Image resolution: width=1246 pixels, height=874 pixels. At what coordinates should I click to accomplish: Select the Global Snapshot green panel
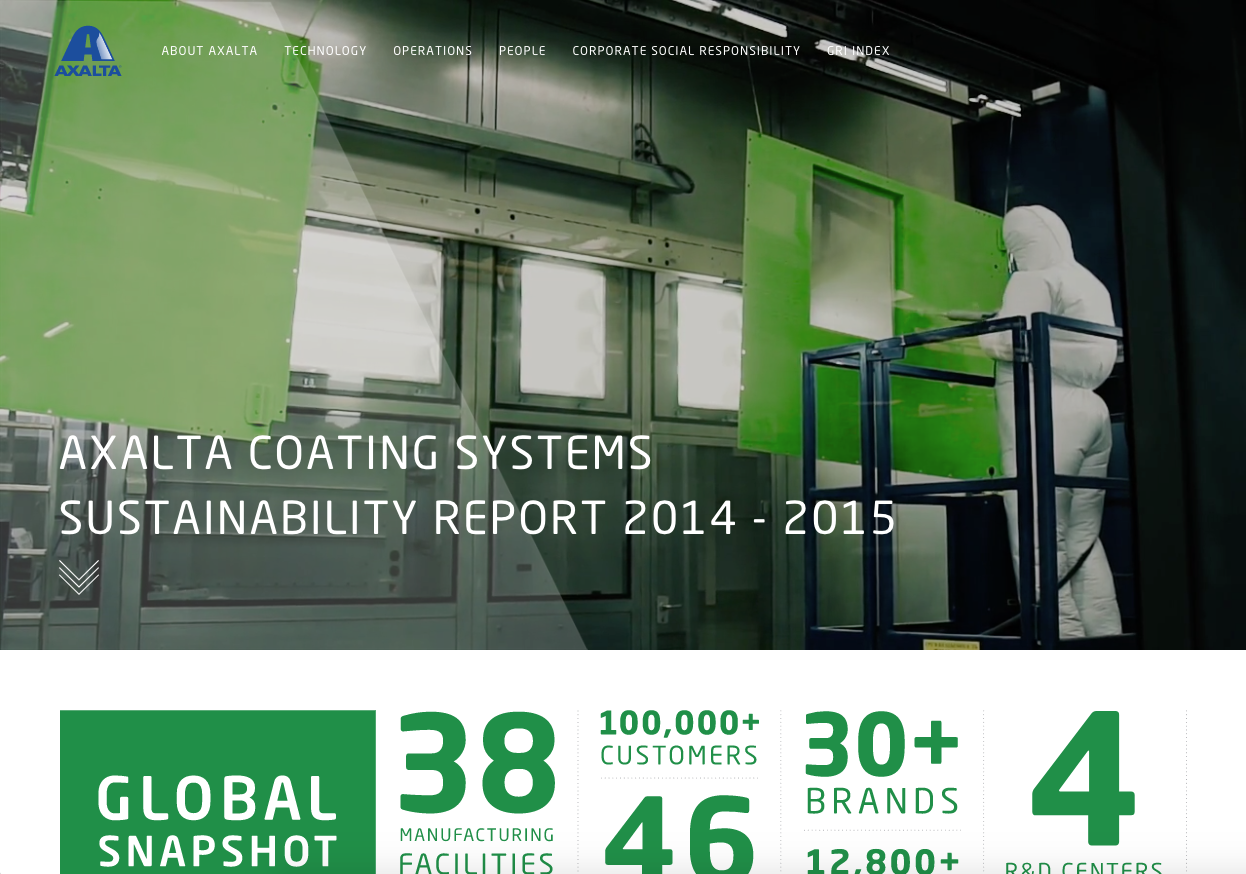tap(218, 792)
